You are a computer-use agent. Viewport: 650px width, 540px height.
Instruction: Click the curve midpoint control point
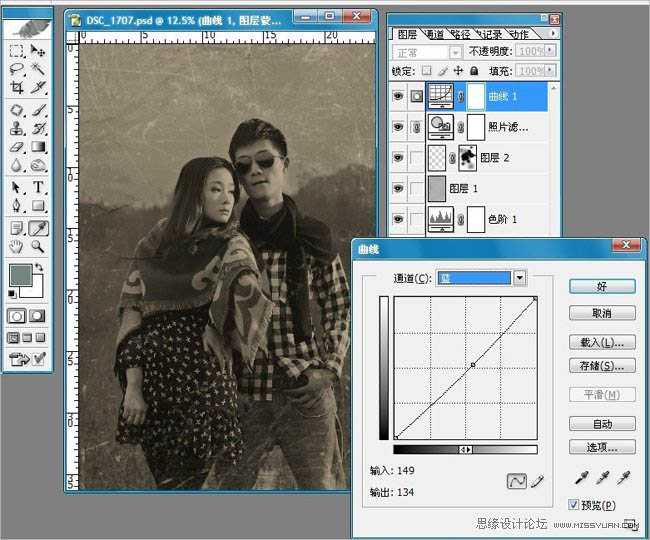pyautogui.click(x=473, y=365)
